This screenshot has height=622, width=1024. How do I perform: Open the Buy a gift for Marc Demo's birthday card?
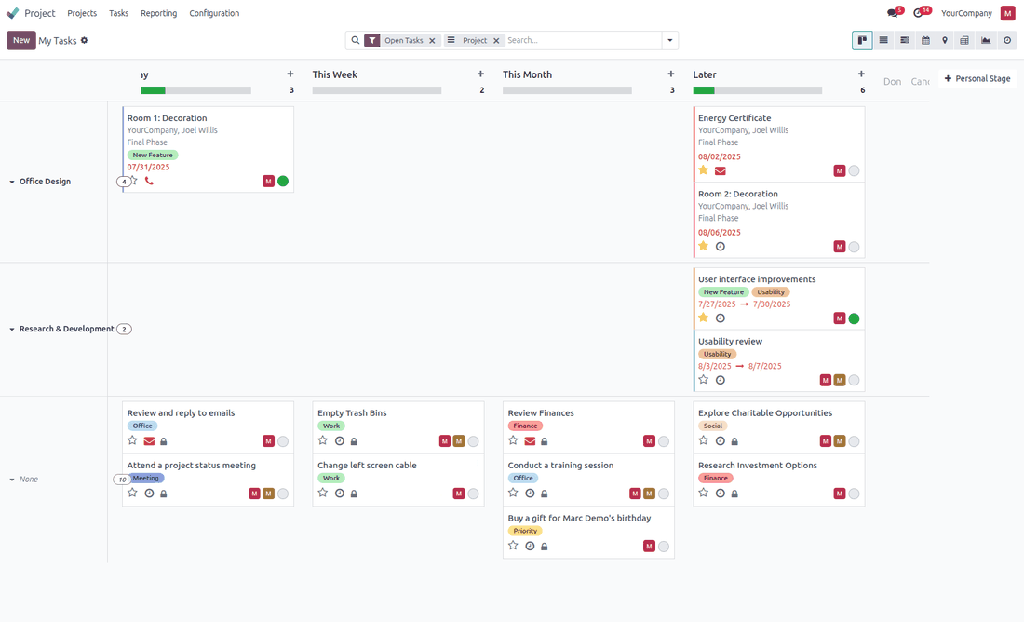(588, 532)
